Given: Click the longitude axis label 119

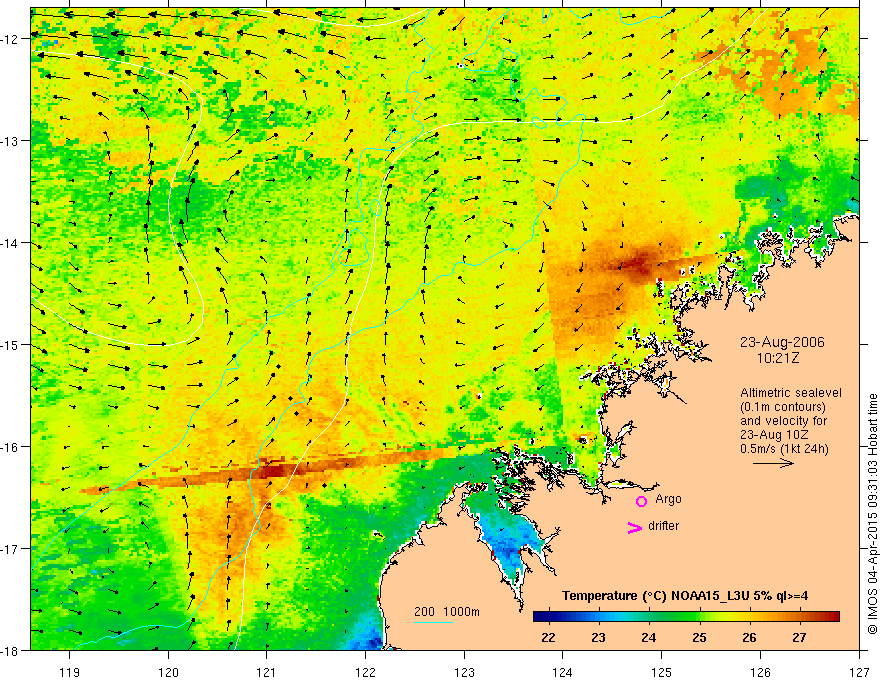Looking at the screenshot, I should click(x=70, y=672).
